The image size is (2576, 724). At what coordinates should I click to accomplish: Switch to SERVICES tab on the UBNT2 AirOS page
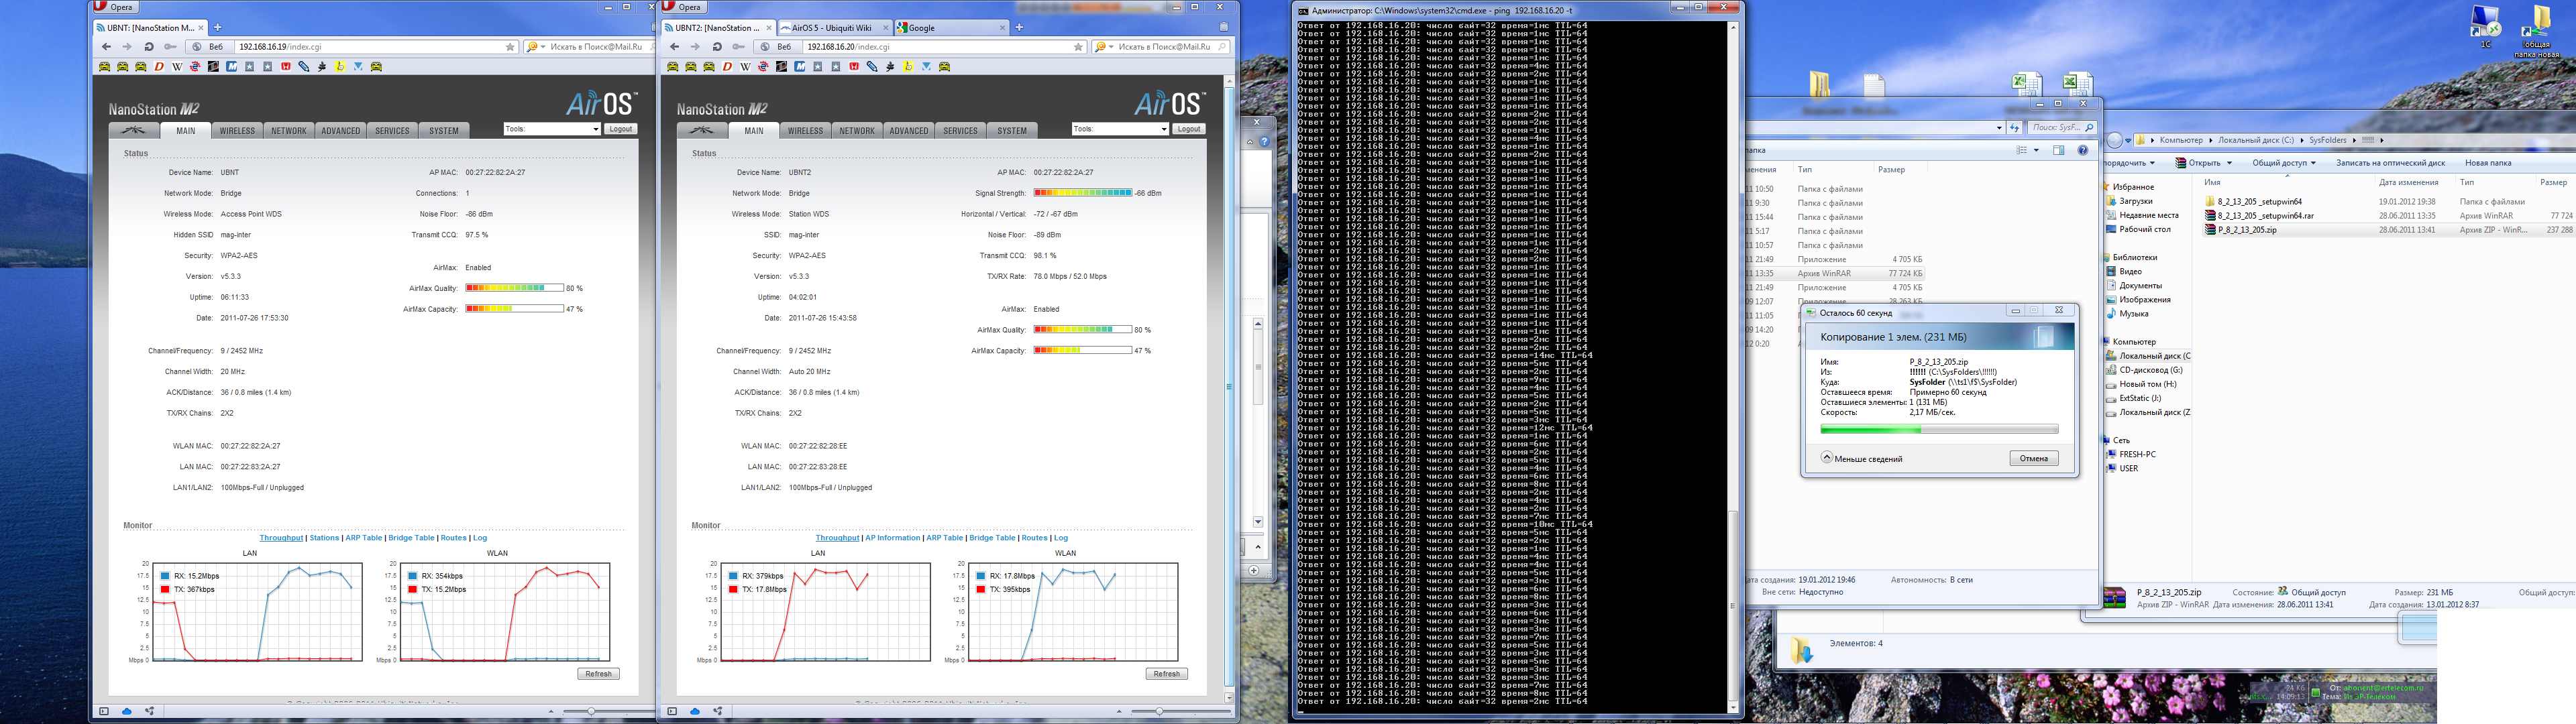(960, 130)
